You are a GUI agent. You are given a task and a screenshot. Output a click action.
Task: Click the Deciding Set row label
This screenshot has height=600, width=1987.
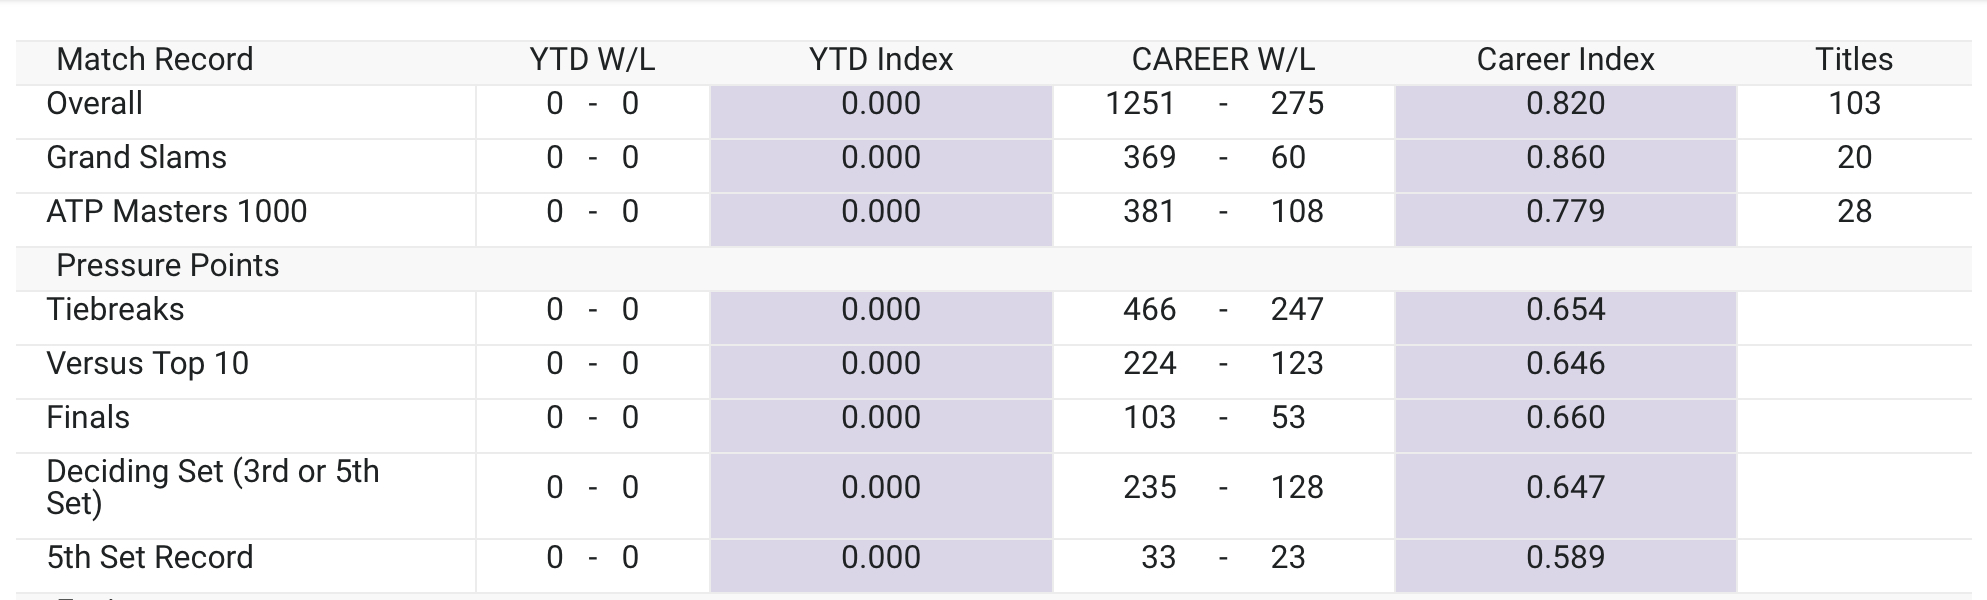tap(213, 487)
